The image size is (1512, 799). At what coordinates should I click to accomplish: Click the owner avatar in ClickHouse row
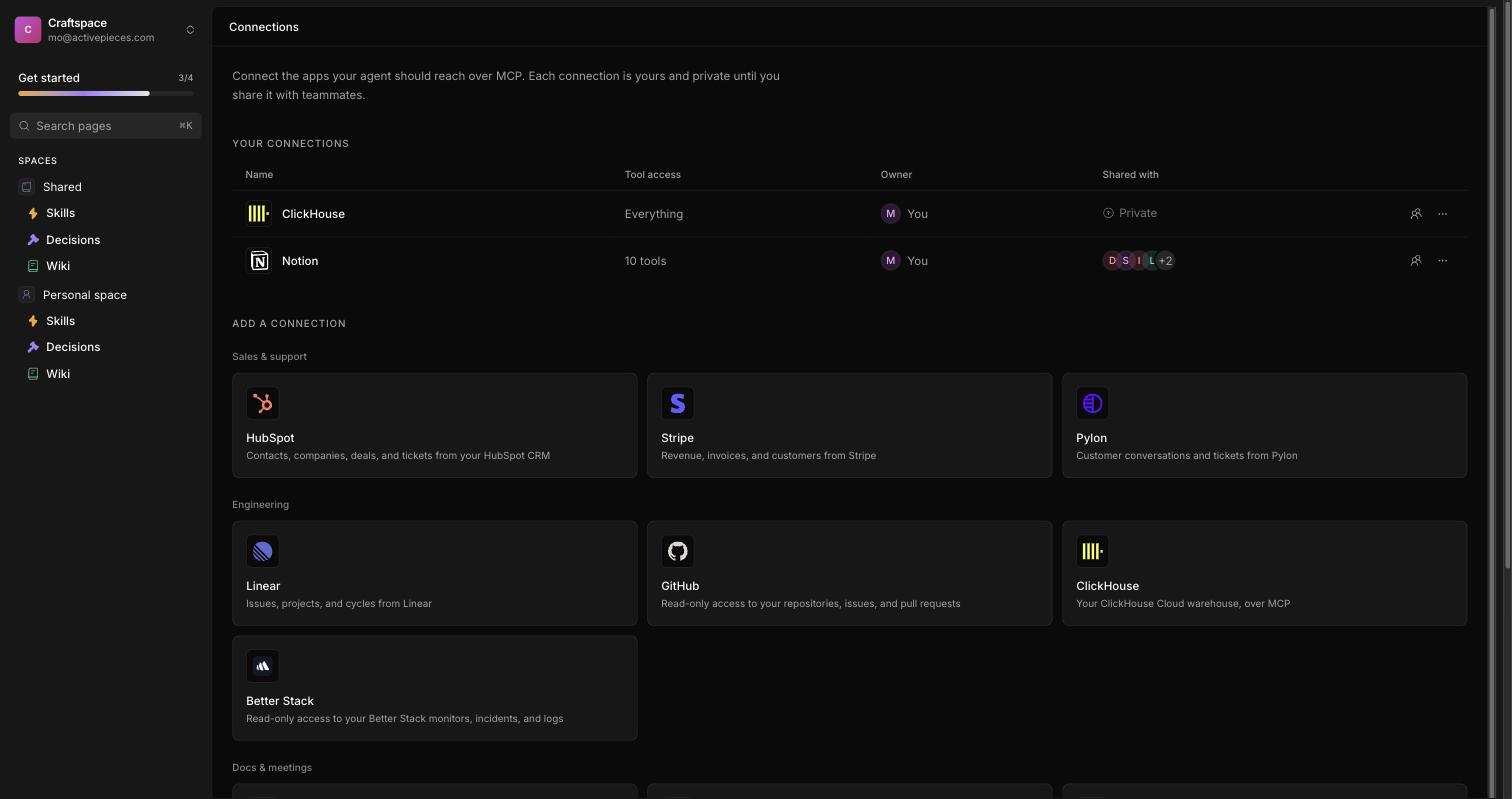(890, 214)
